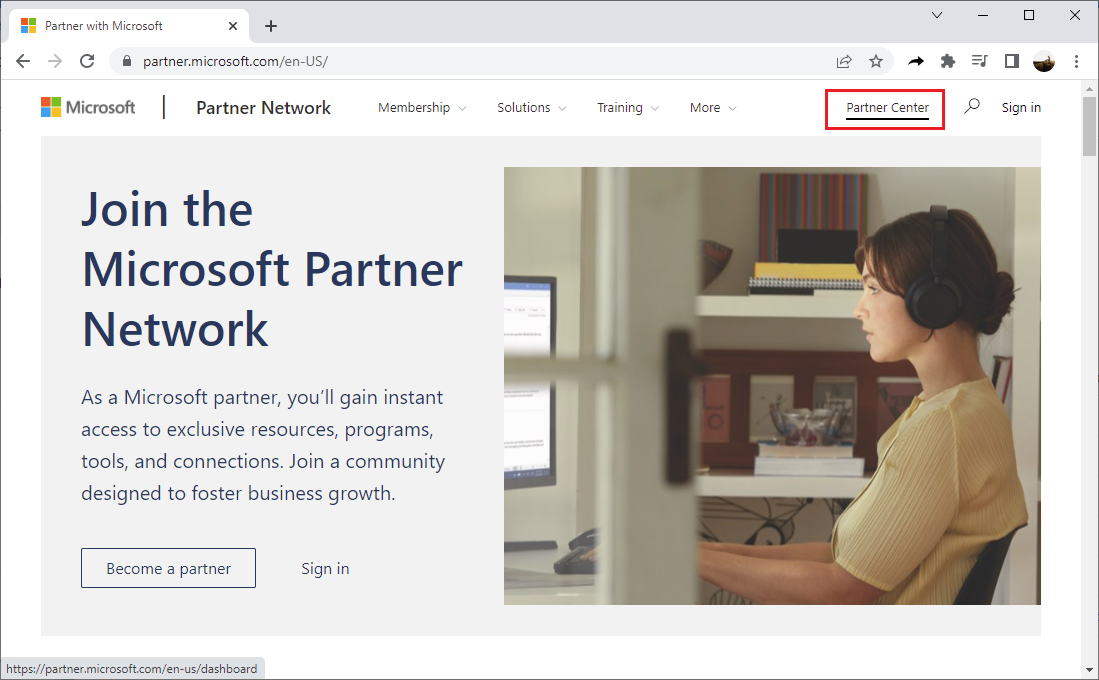Viewport: 1099px width, 680px height.
Task: Click Sign in beside Become a partner
Action: click(325, 569)
